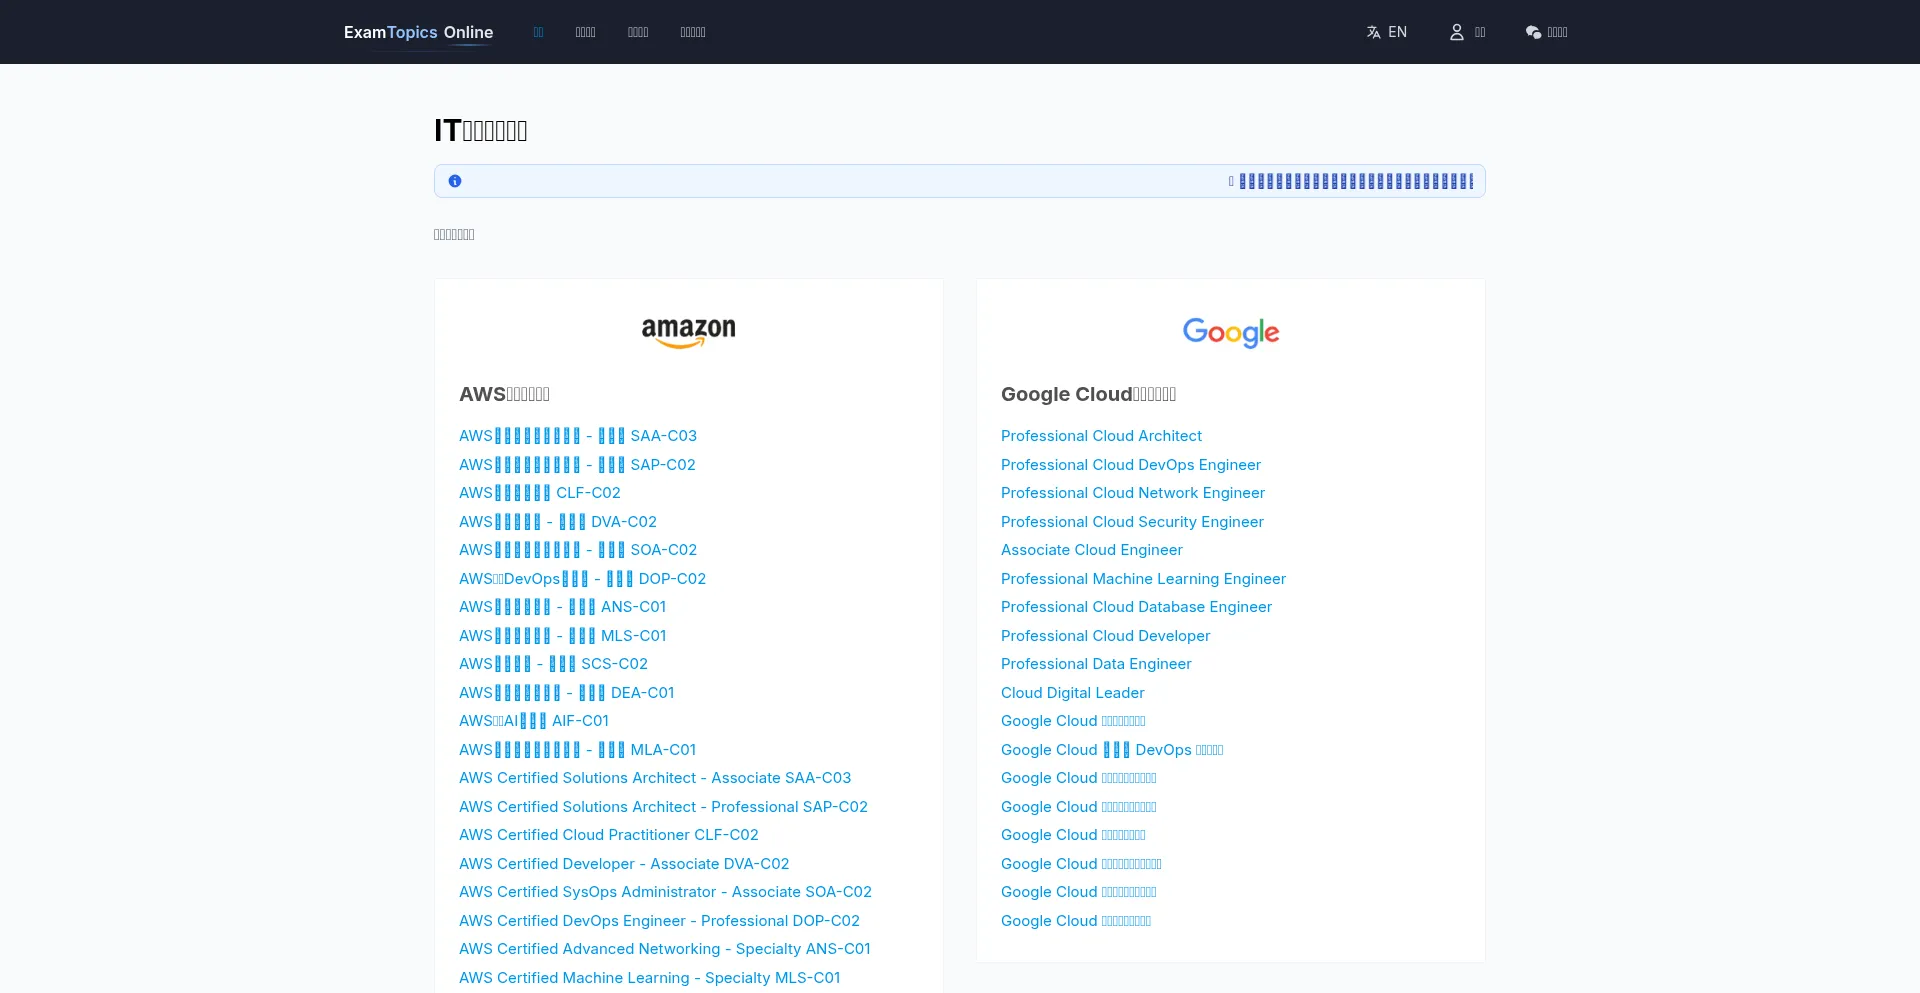Click the blue info icon in banner

coord(455,181)
